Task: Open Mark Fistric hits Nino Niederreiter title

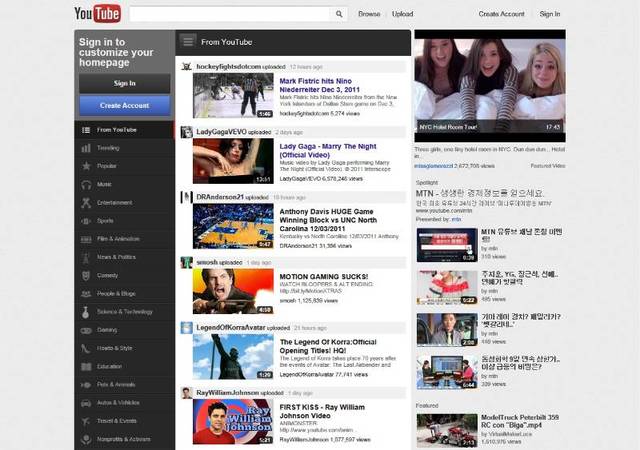Action: pyautogui.click(x=320, y=85)
